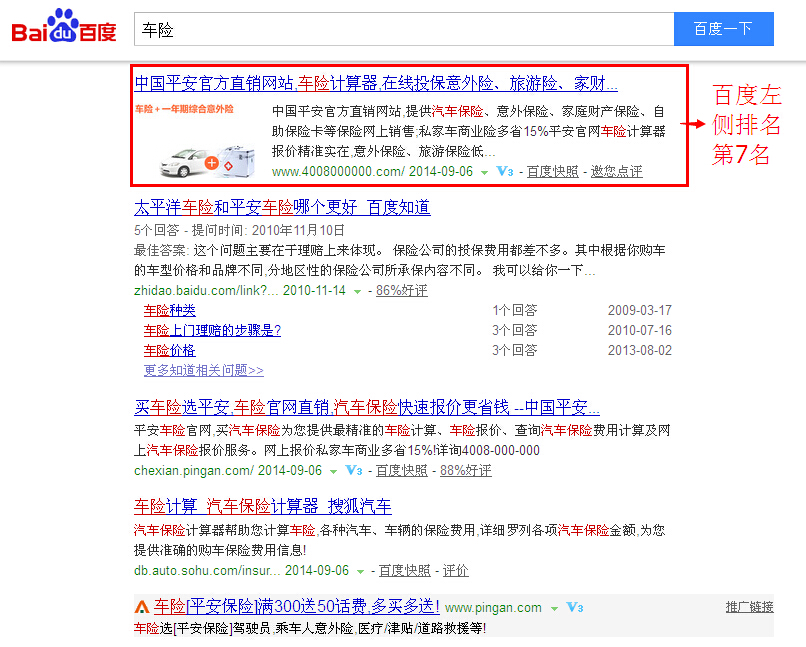Open the 车险上门理赔的步骤是? question
The width and height of the screenshot is (806, 647).
point(212,330)
